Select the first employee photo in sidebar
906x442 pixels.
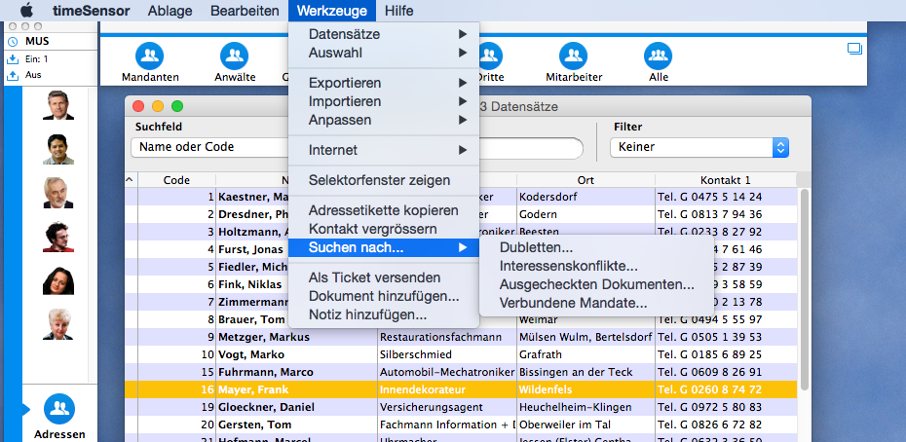(x=58, y=105)
